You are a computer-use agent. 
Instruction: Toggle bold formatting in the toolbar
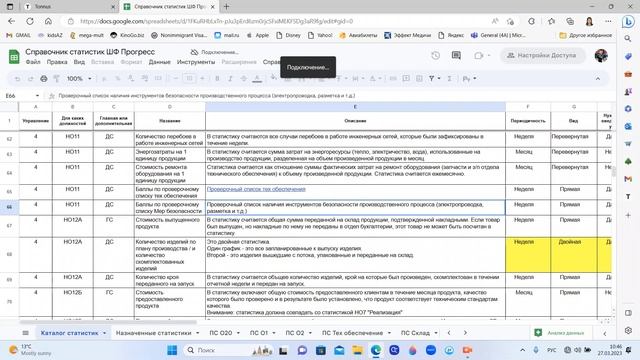(217, 78)
